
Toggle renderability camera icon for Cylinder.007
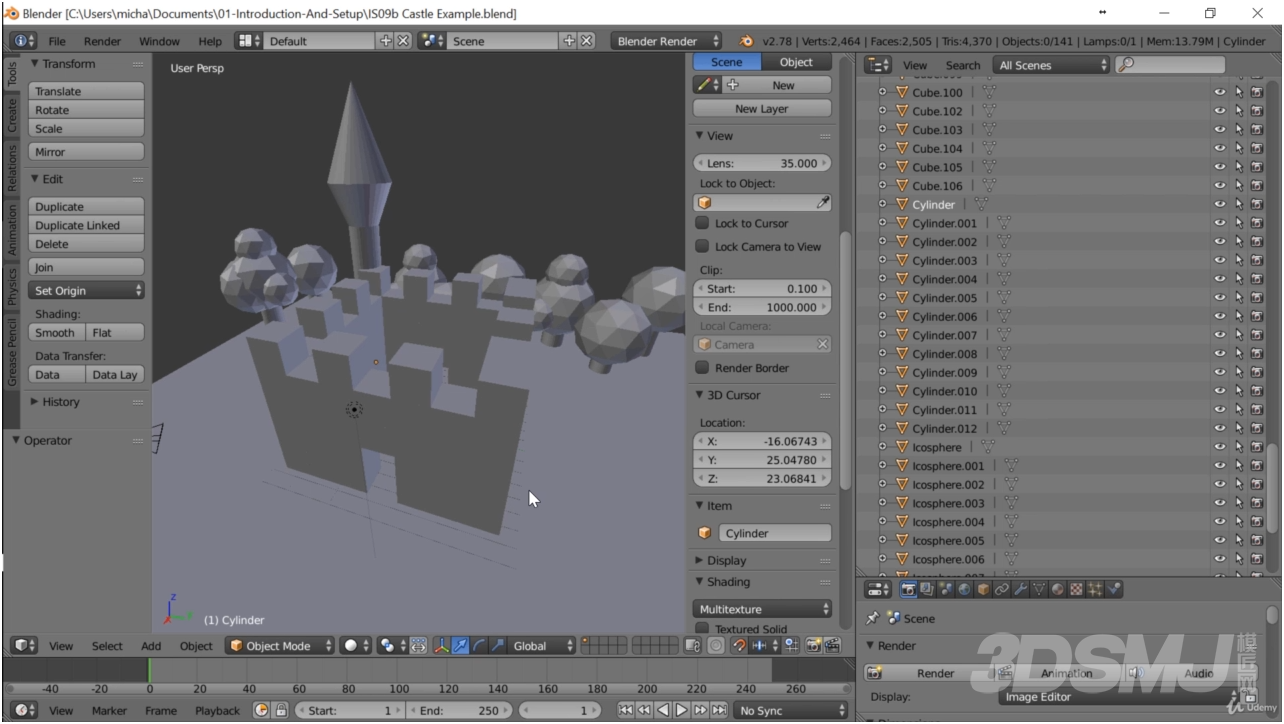coord(1257,335)
